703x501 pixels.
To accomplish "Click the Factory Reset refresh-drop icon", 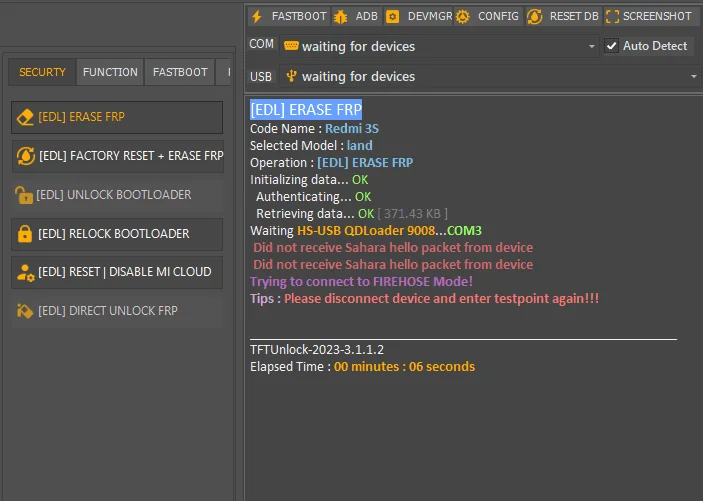I will pos(26,156).
